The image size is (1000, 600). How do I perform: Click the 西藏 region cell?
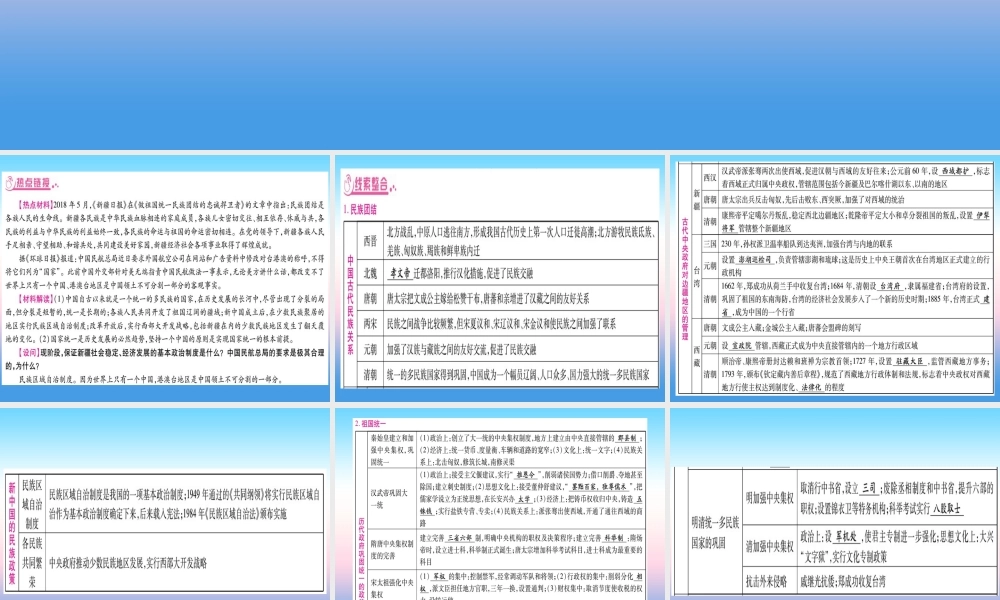[x=696, y=356]
